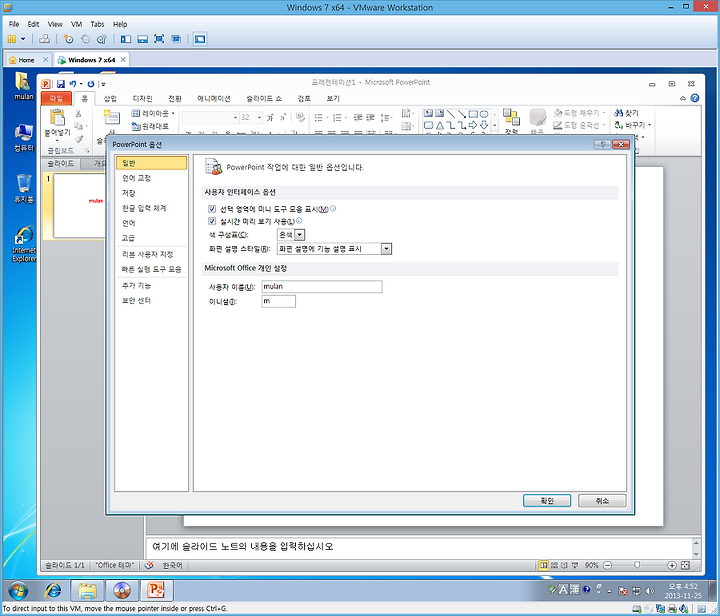Click the oval shape in shapes gallery

coord(484,114)
